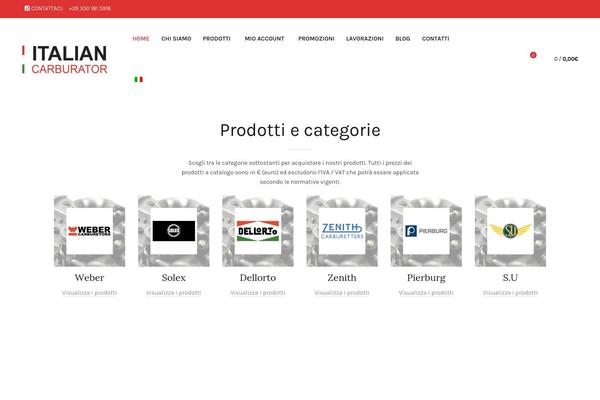Click the Pierburg category title
600x400 pixels.
tap(426, 278)
